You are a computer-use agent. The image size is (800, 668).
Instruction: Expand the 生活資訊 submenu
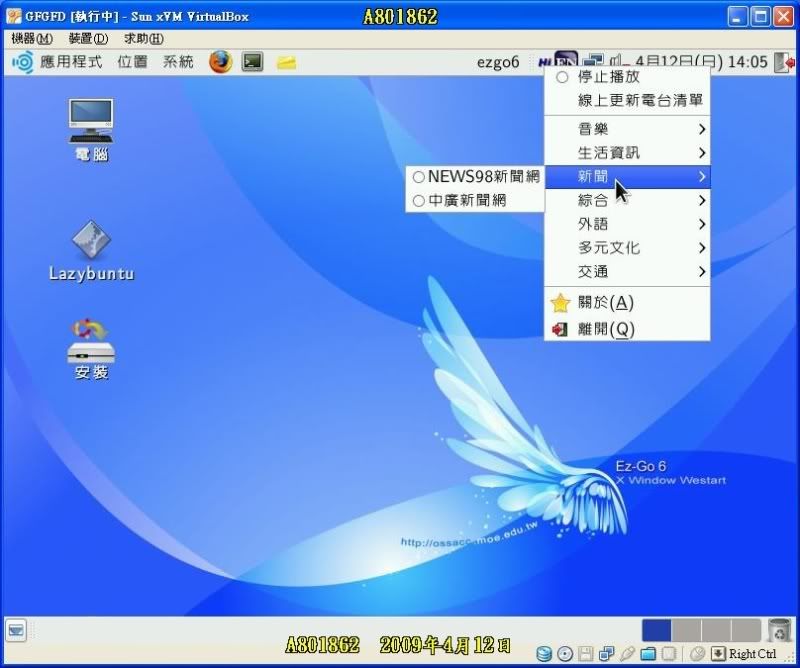[x=627, y=153]
